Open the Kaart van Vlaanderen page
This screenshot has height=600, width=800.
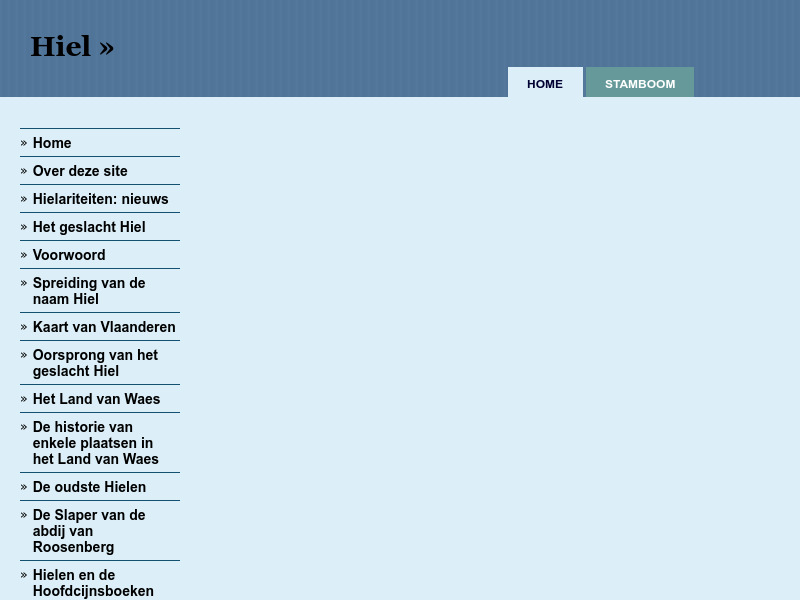pyautogui.click(x=104, y=327)
